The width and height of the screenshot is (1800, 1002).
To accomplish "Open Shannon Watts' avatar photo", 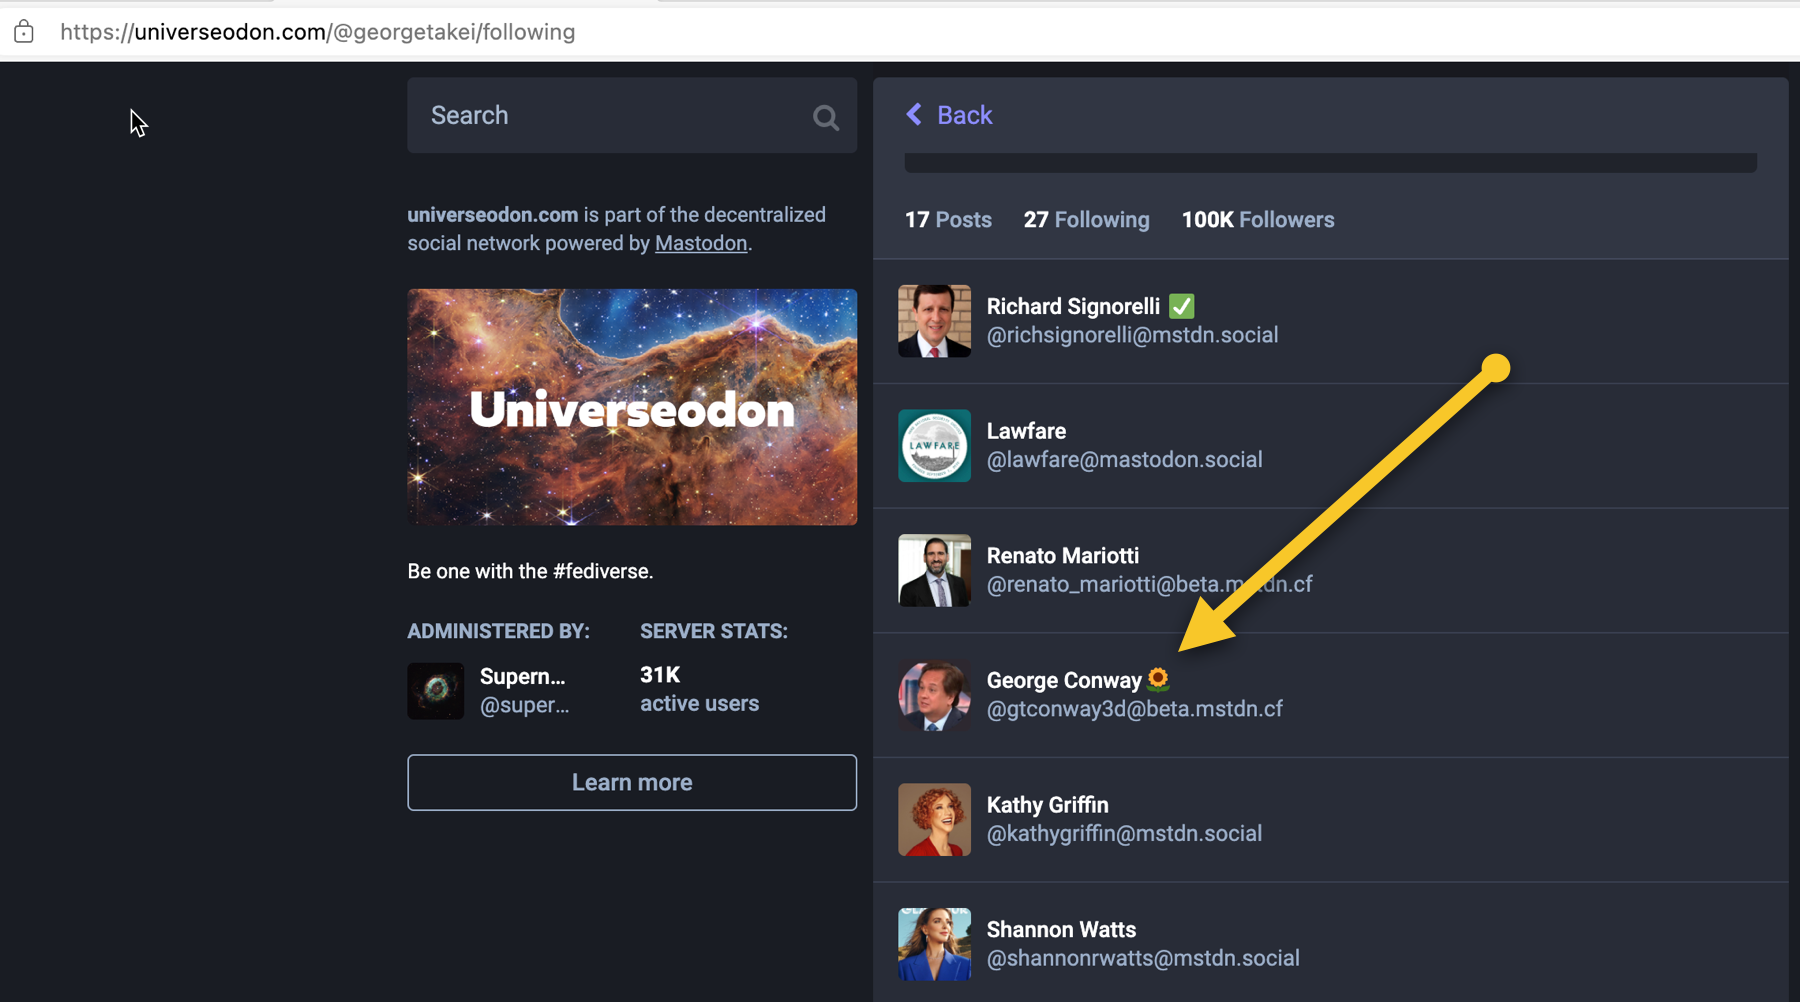I will pyautogui.click(x=934, y=944).
